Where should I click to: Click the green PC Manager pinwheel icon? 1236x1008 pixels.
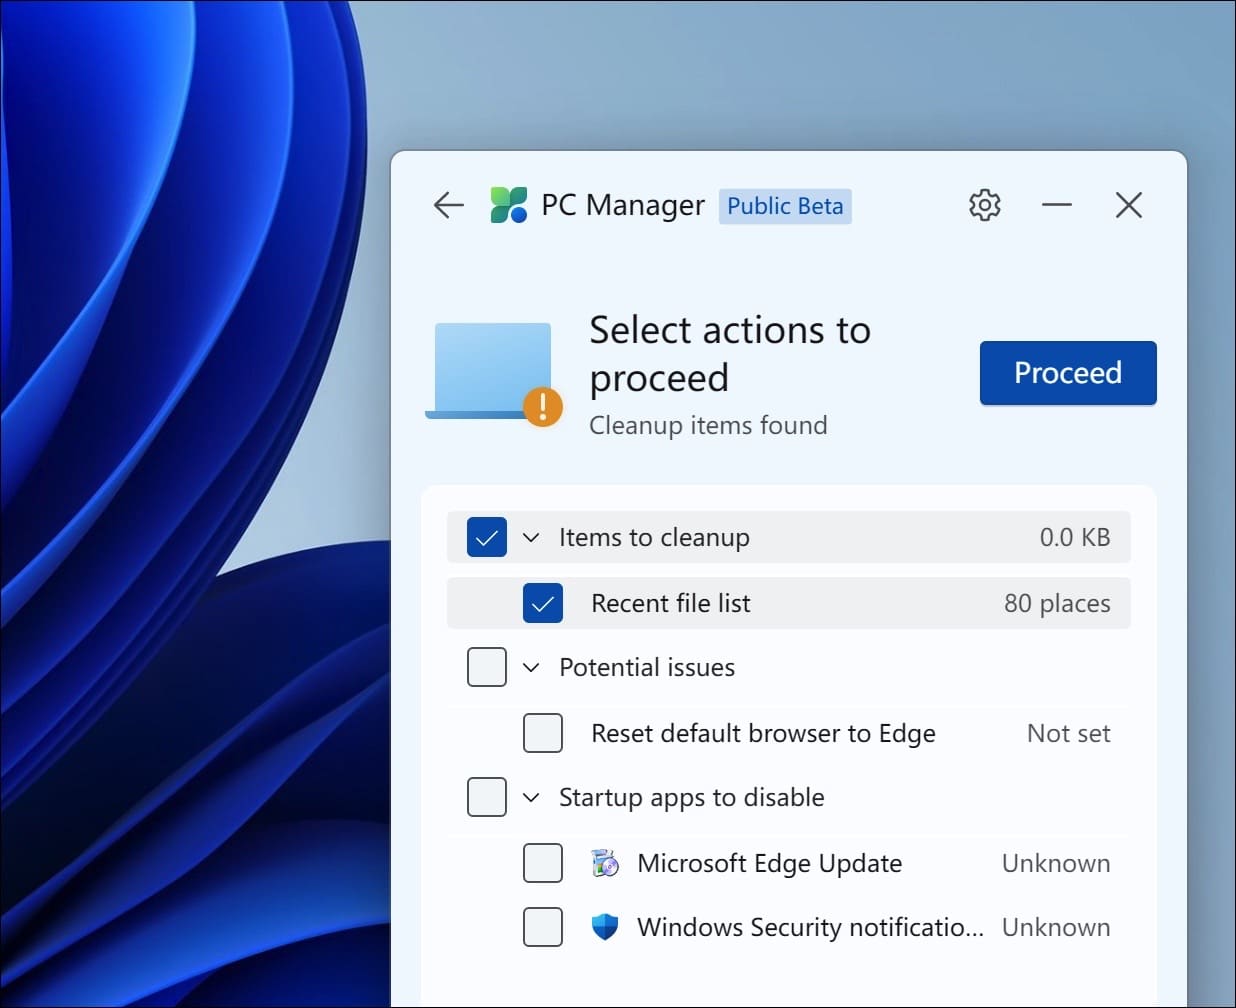point(508,204)
